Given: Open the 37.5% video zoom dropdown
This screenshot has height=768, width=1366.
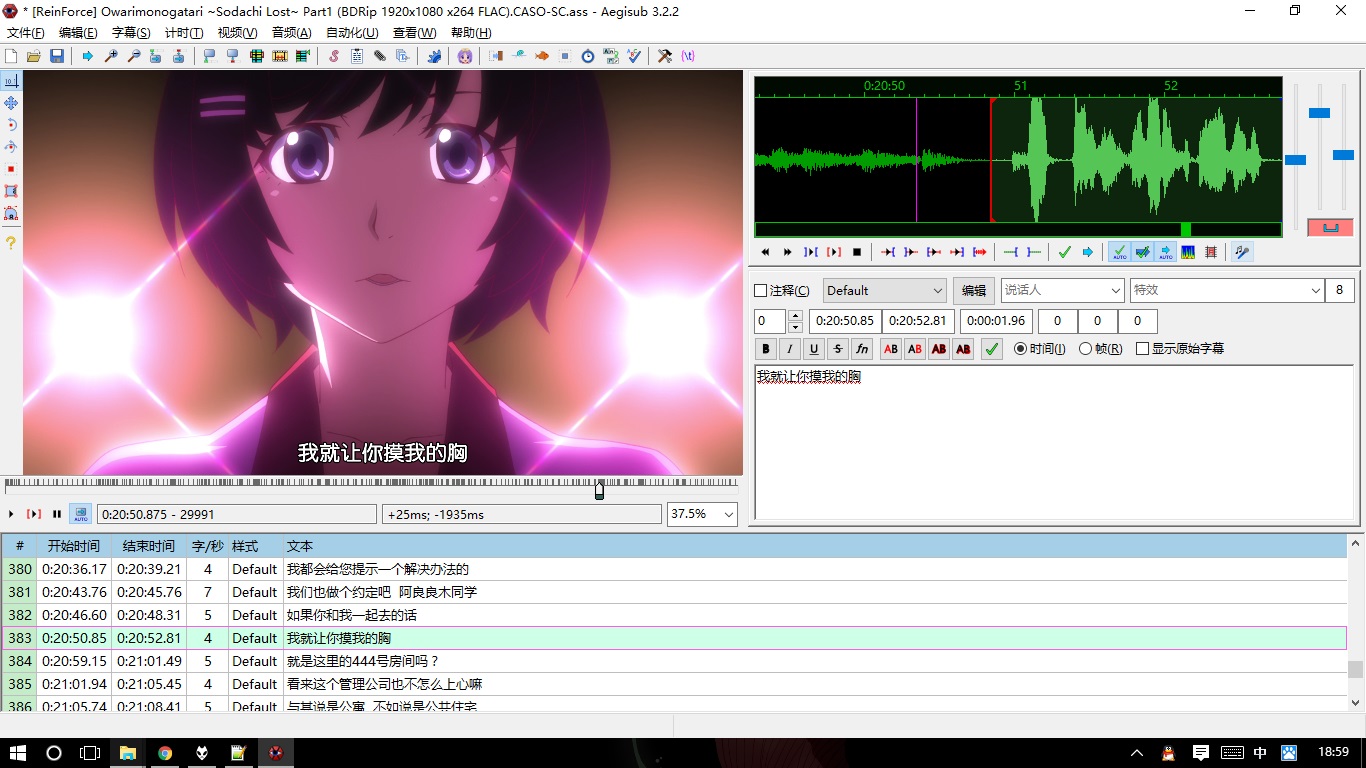Looking at the screenshot, I should point(702,514).
